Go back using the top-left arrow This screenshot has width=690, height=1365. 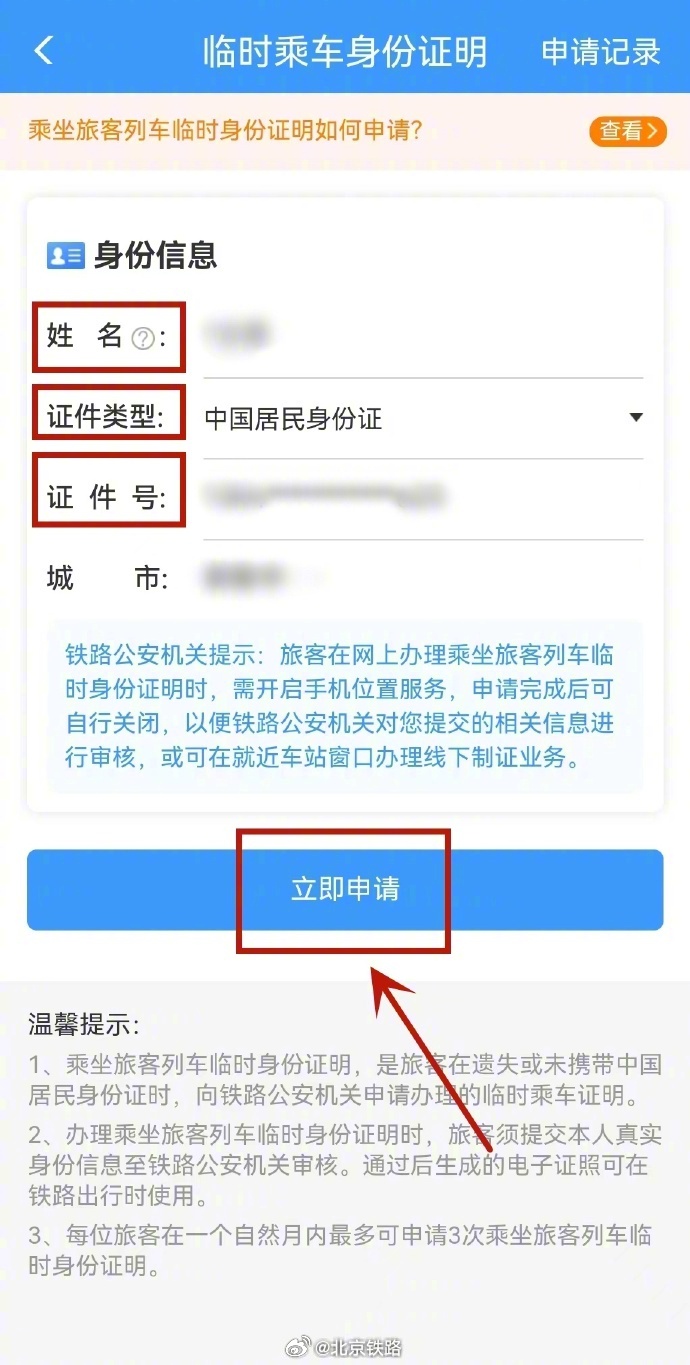pyautogui.click(x=43, y=50)
